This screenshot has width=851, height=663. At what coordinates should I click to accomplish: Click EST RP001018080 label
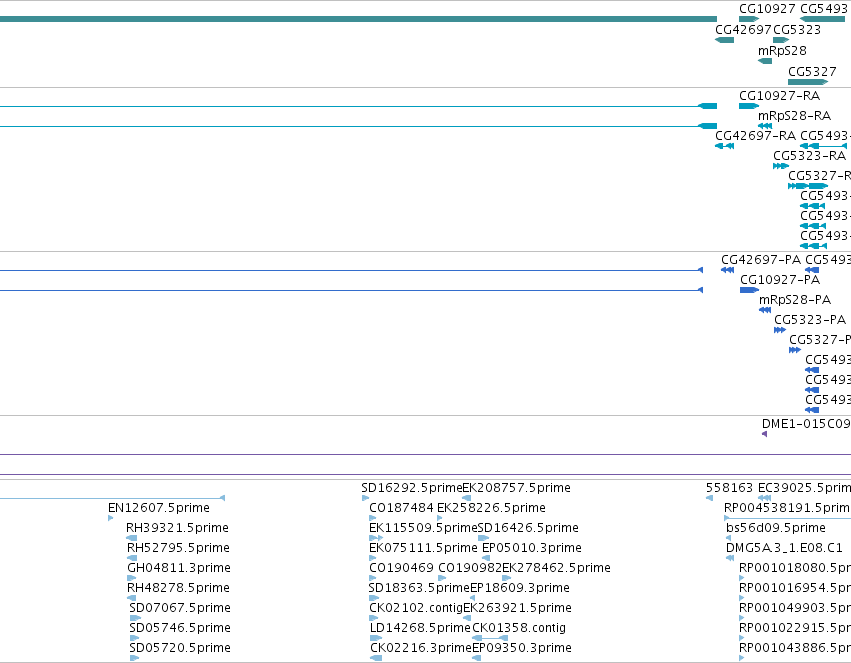click(x=795, y=569)
